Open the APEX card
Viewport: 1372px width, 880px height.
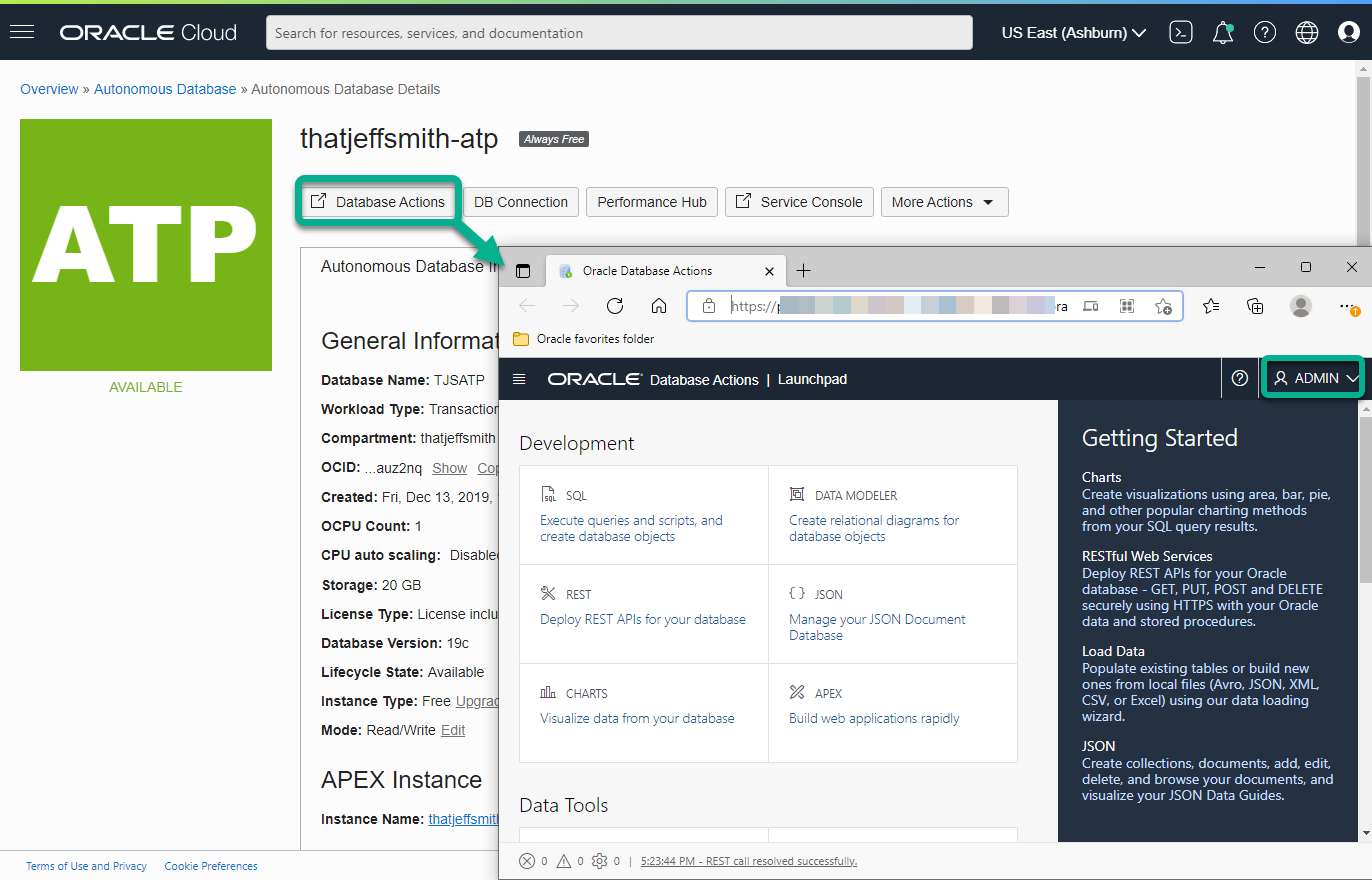(x=893, y=713)
